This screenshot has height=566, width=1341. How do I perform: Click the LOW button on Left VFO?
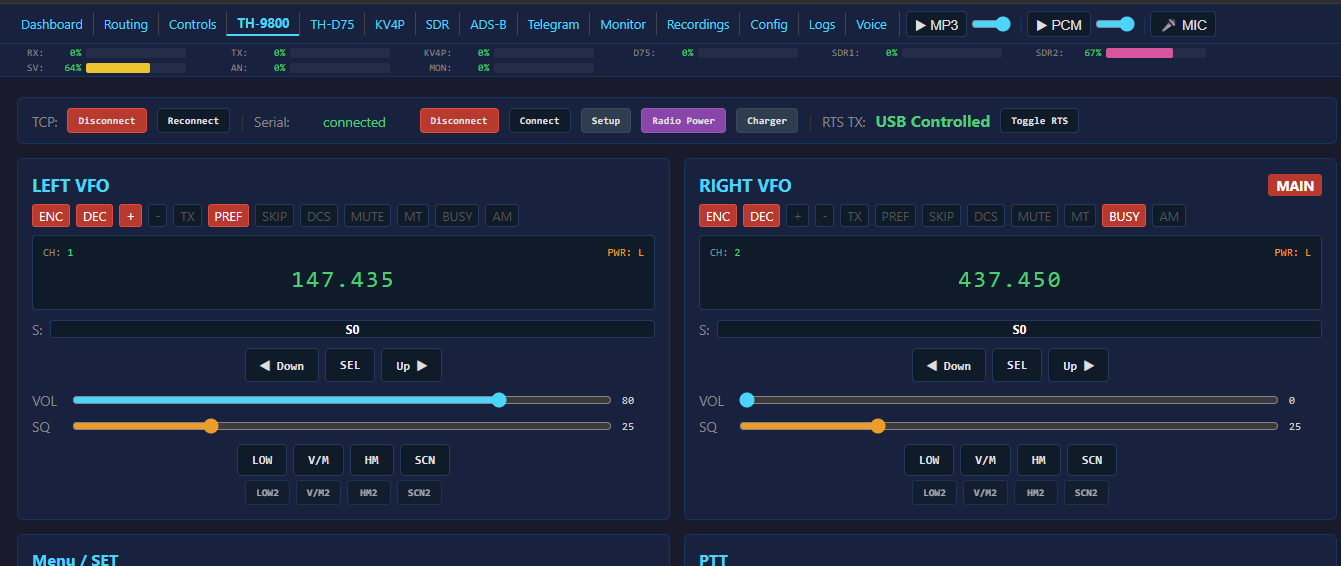pos(262,460)
